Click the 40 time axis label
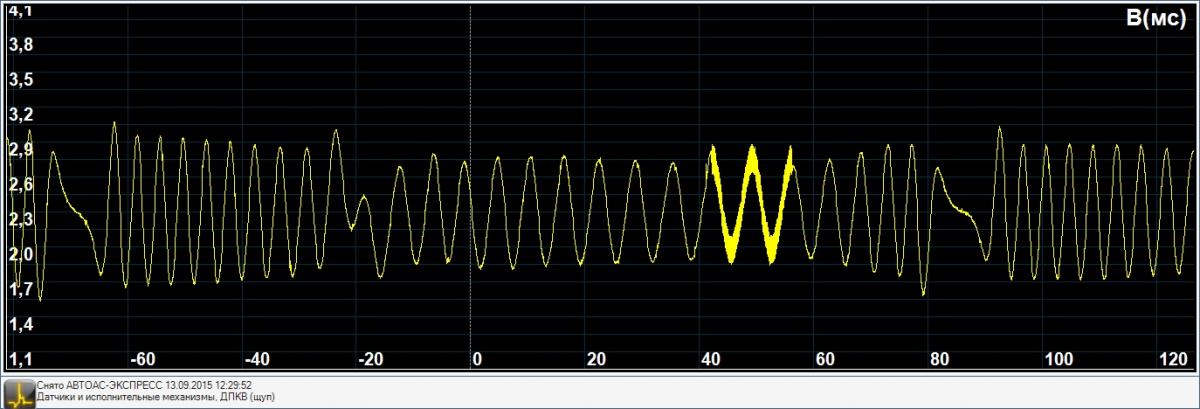 tap(712, 359)
